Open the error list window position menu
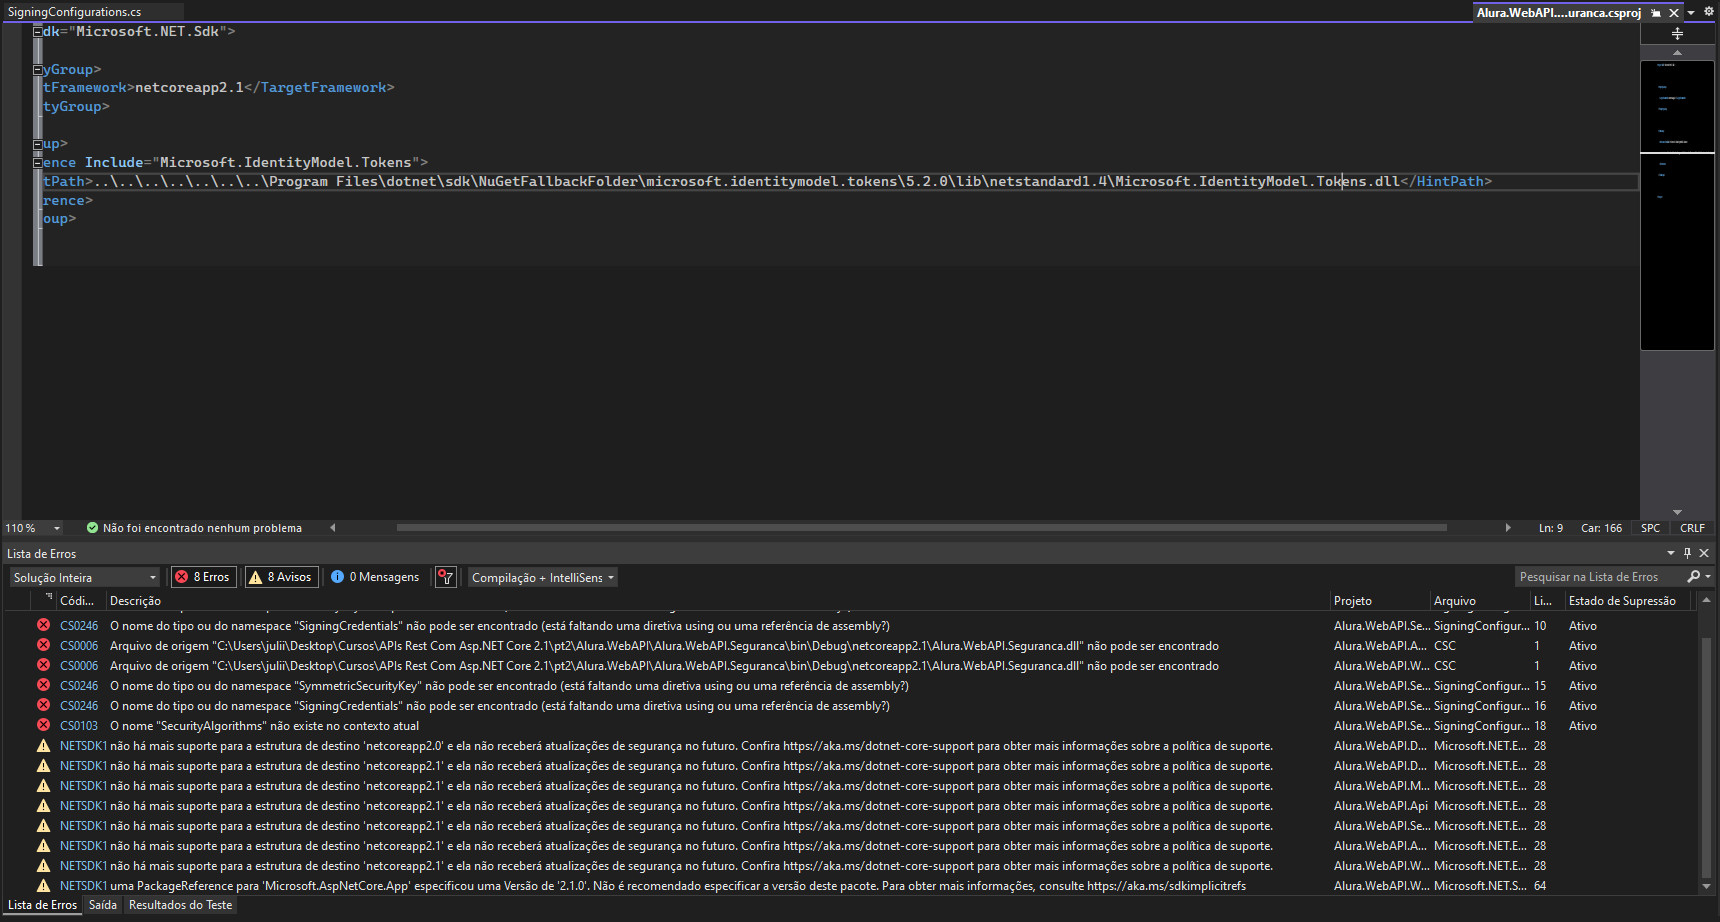This screenshot has height=922, width=1720. [1670, 553]
